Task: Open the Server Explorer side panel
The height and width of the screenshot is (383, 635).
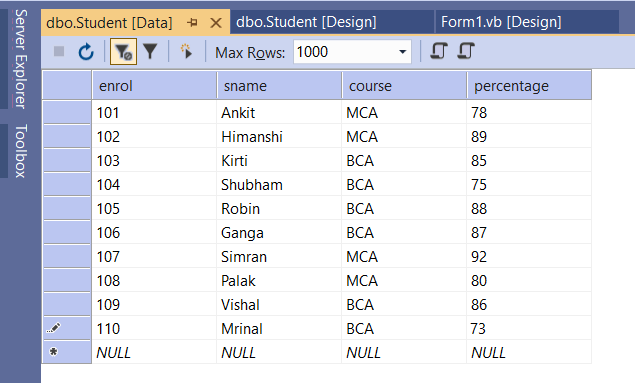Action: click(21, 59)
